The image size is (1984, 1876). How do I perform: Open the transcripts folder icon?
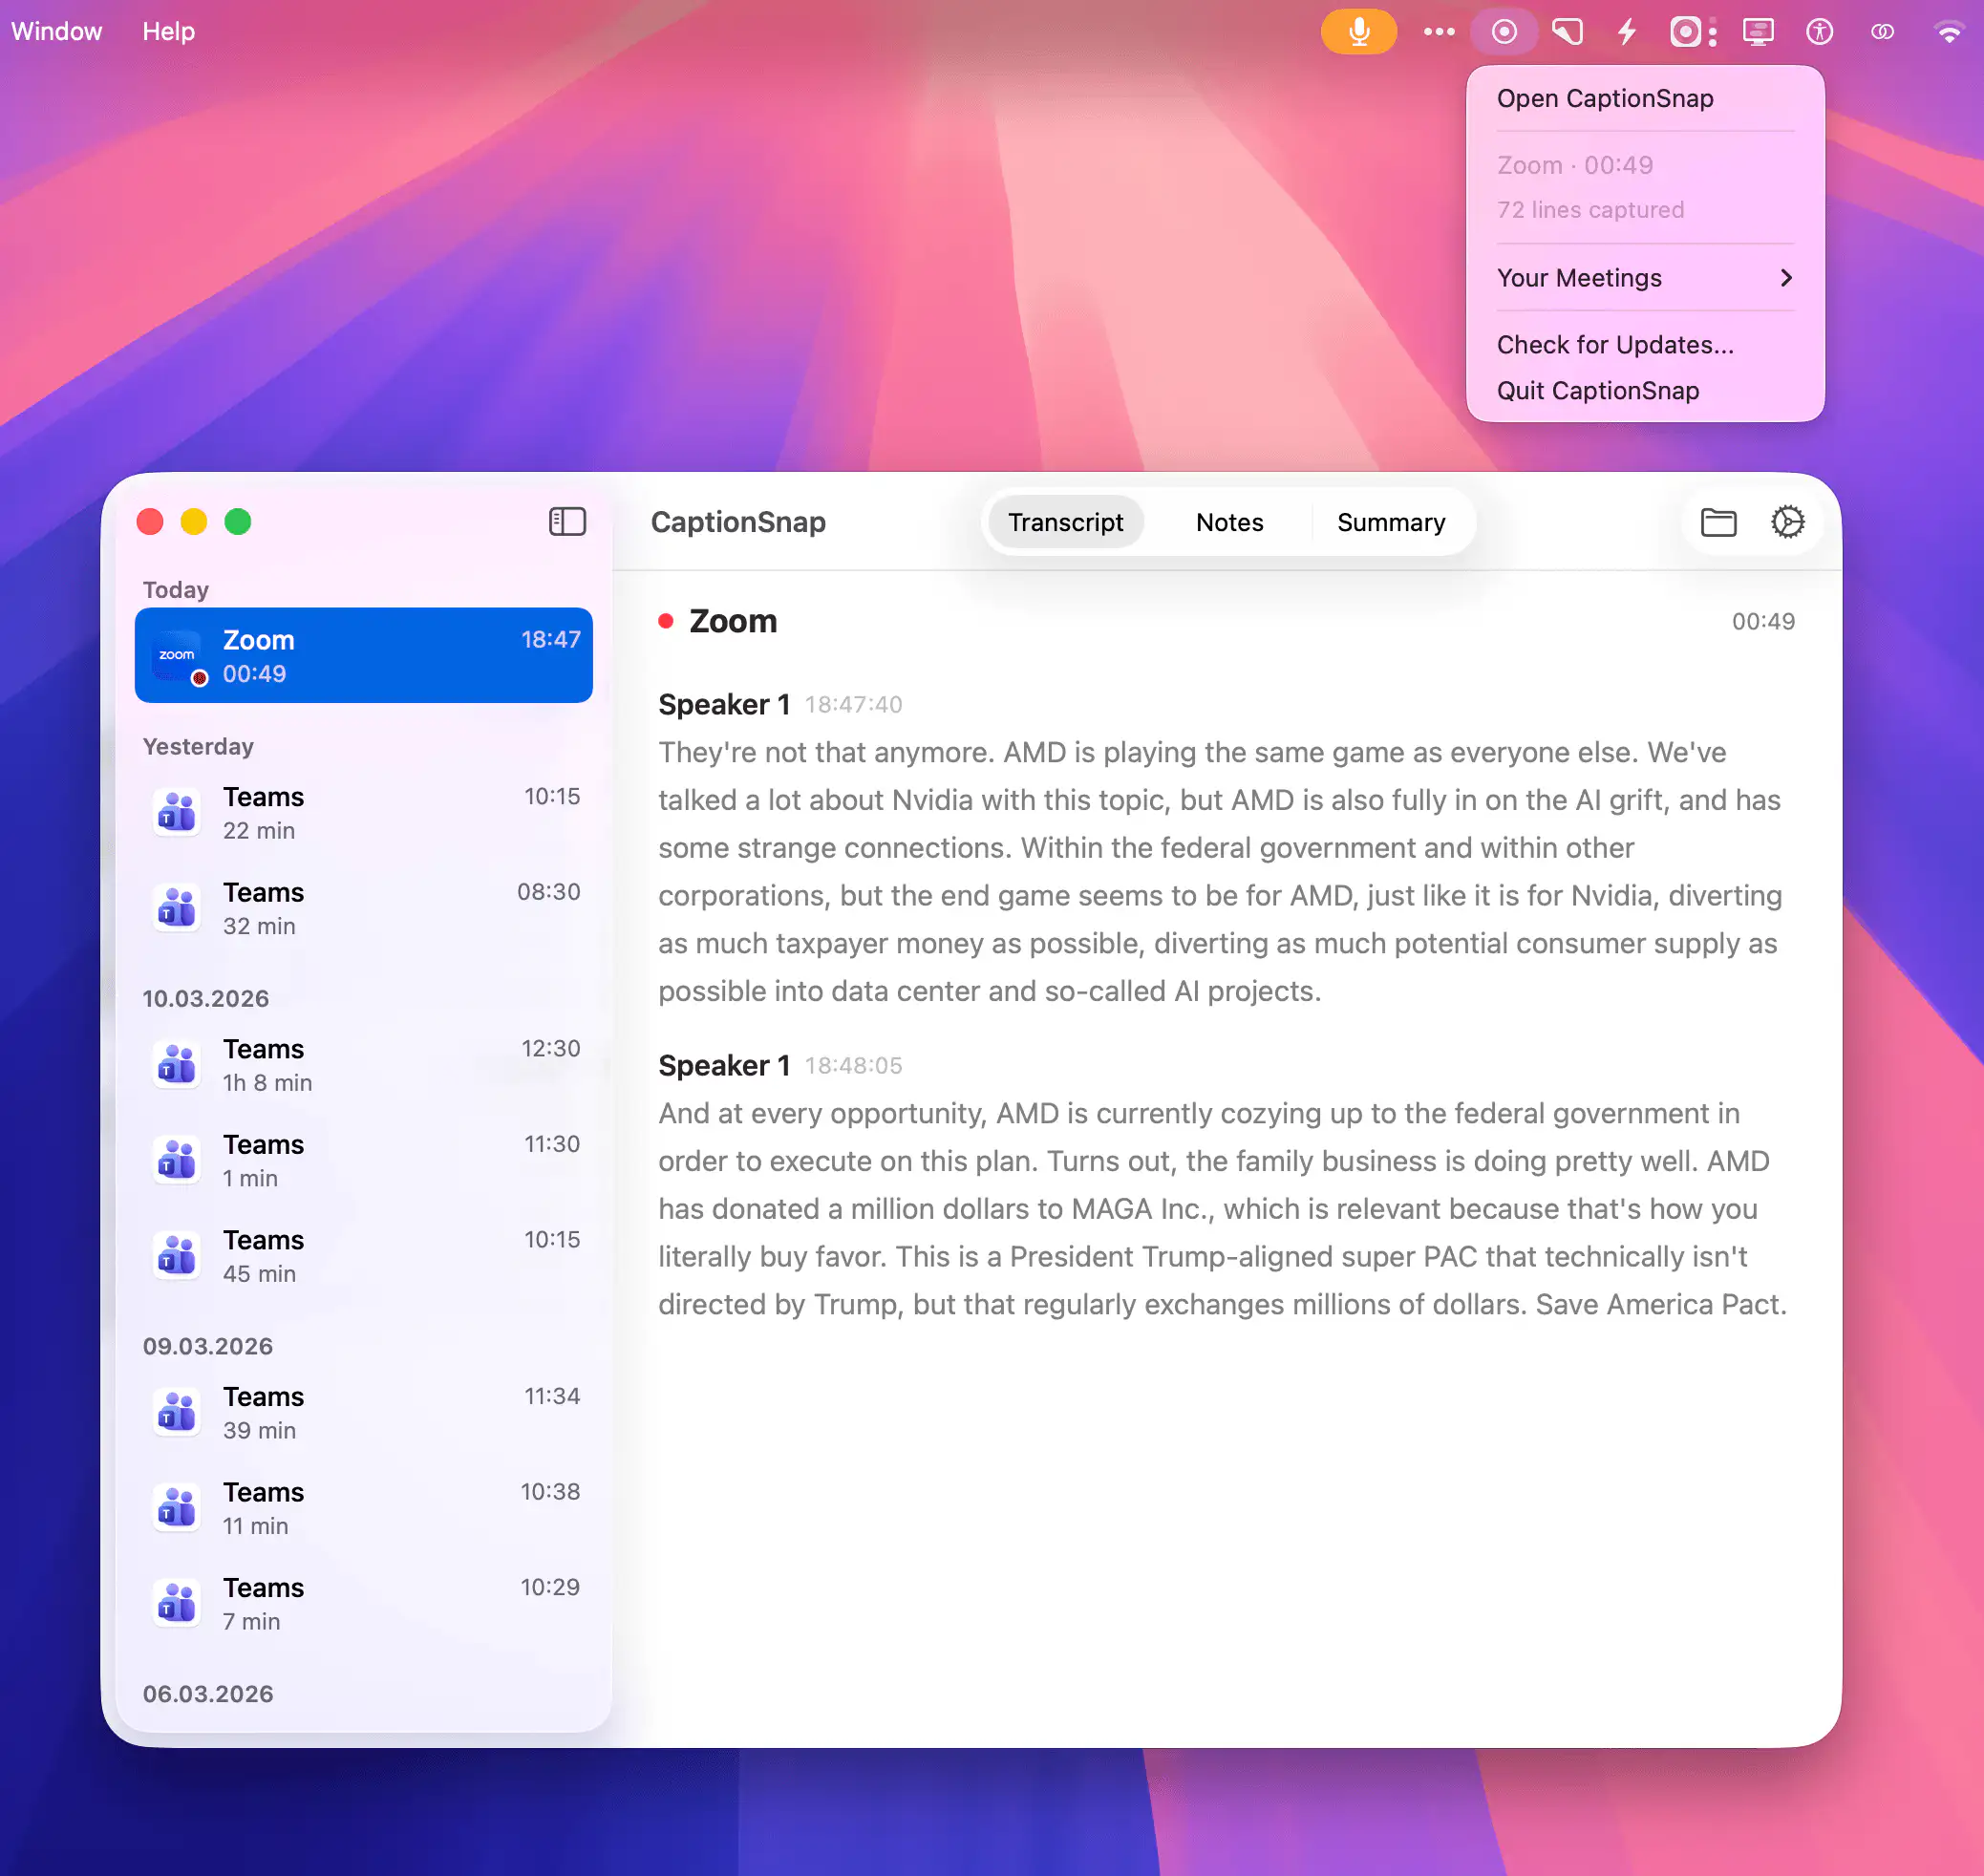click(1718, 522)
